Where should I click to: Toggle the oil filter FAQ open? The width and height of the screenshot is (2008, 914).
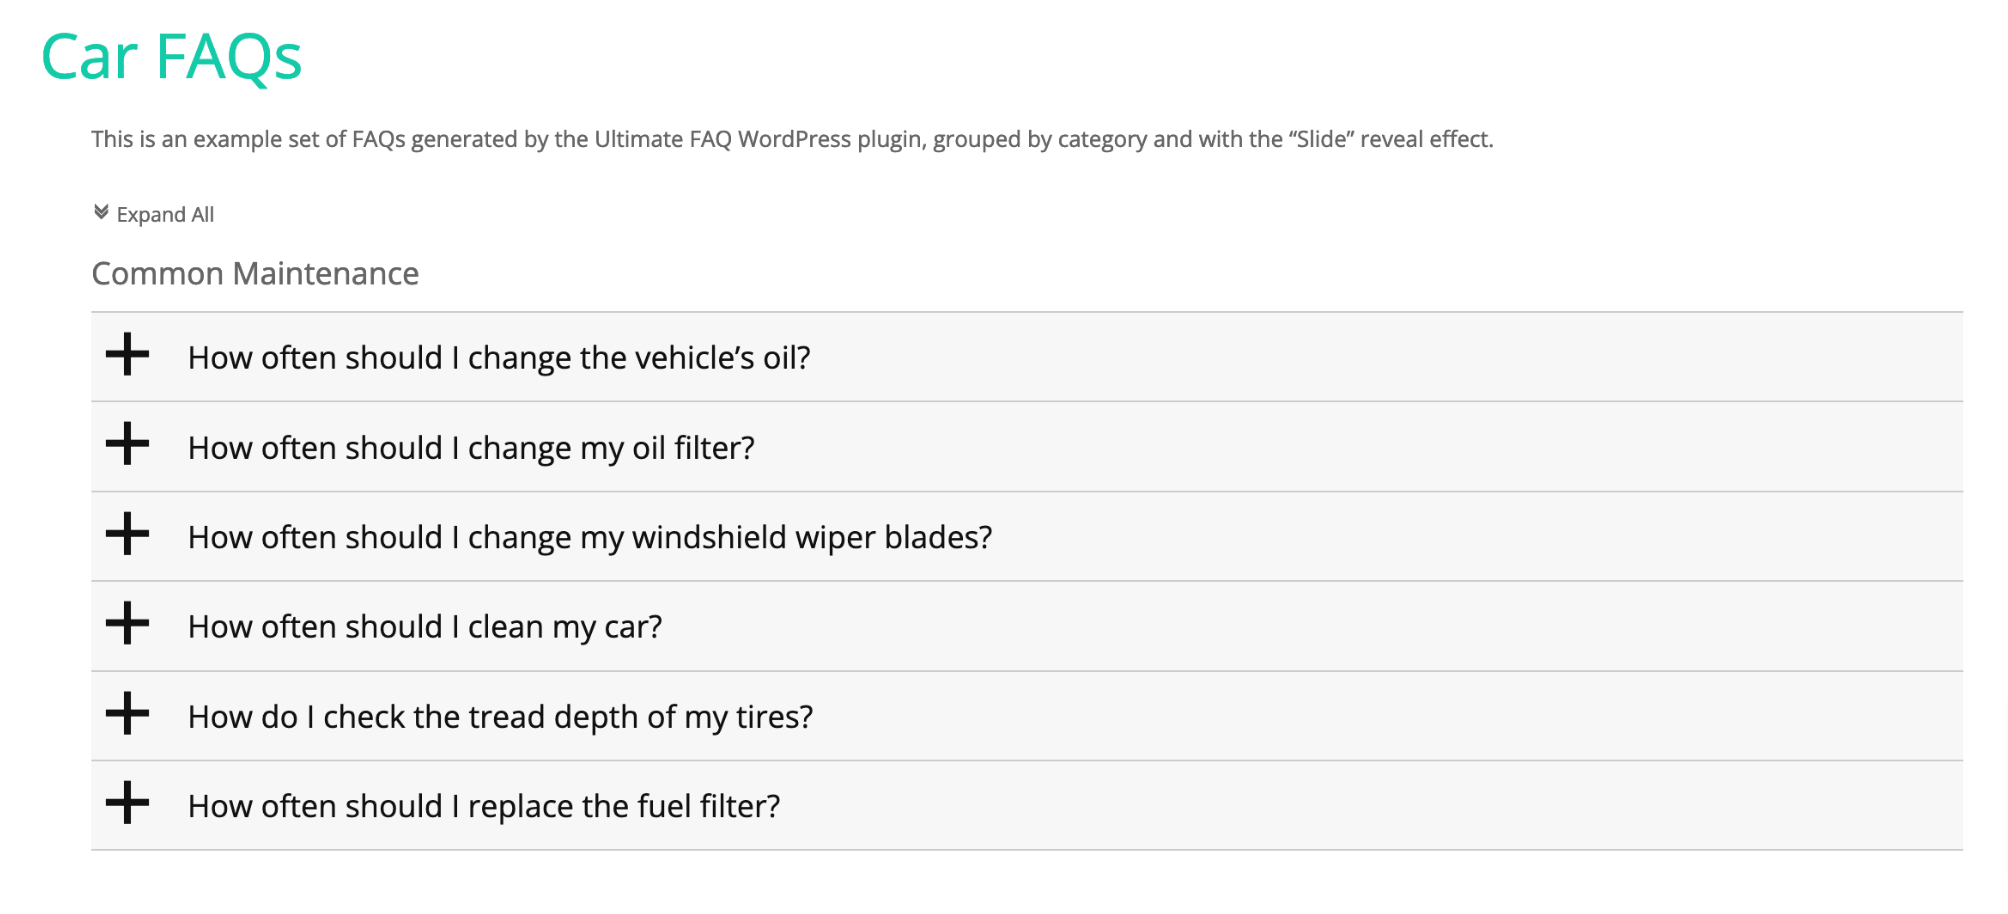(471, 447)
